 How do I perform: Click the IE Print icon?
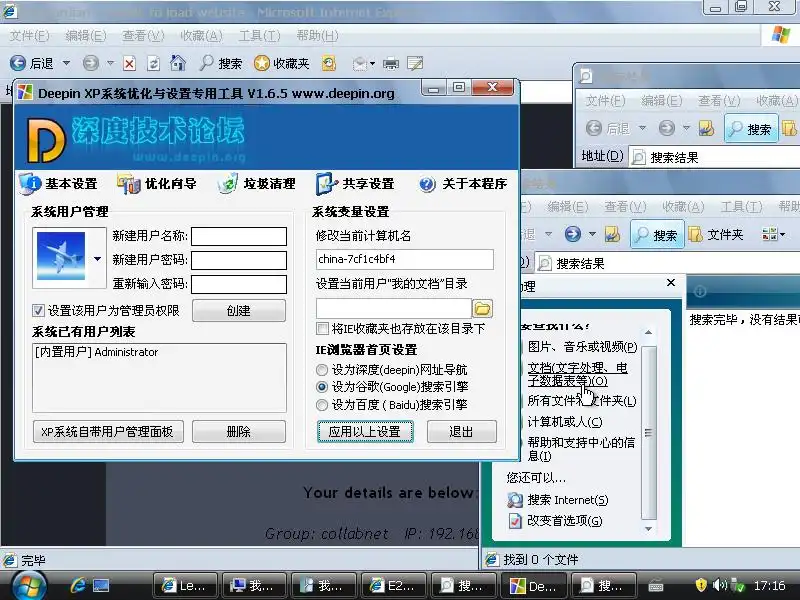(391, 64)
